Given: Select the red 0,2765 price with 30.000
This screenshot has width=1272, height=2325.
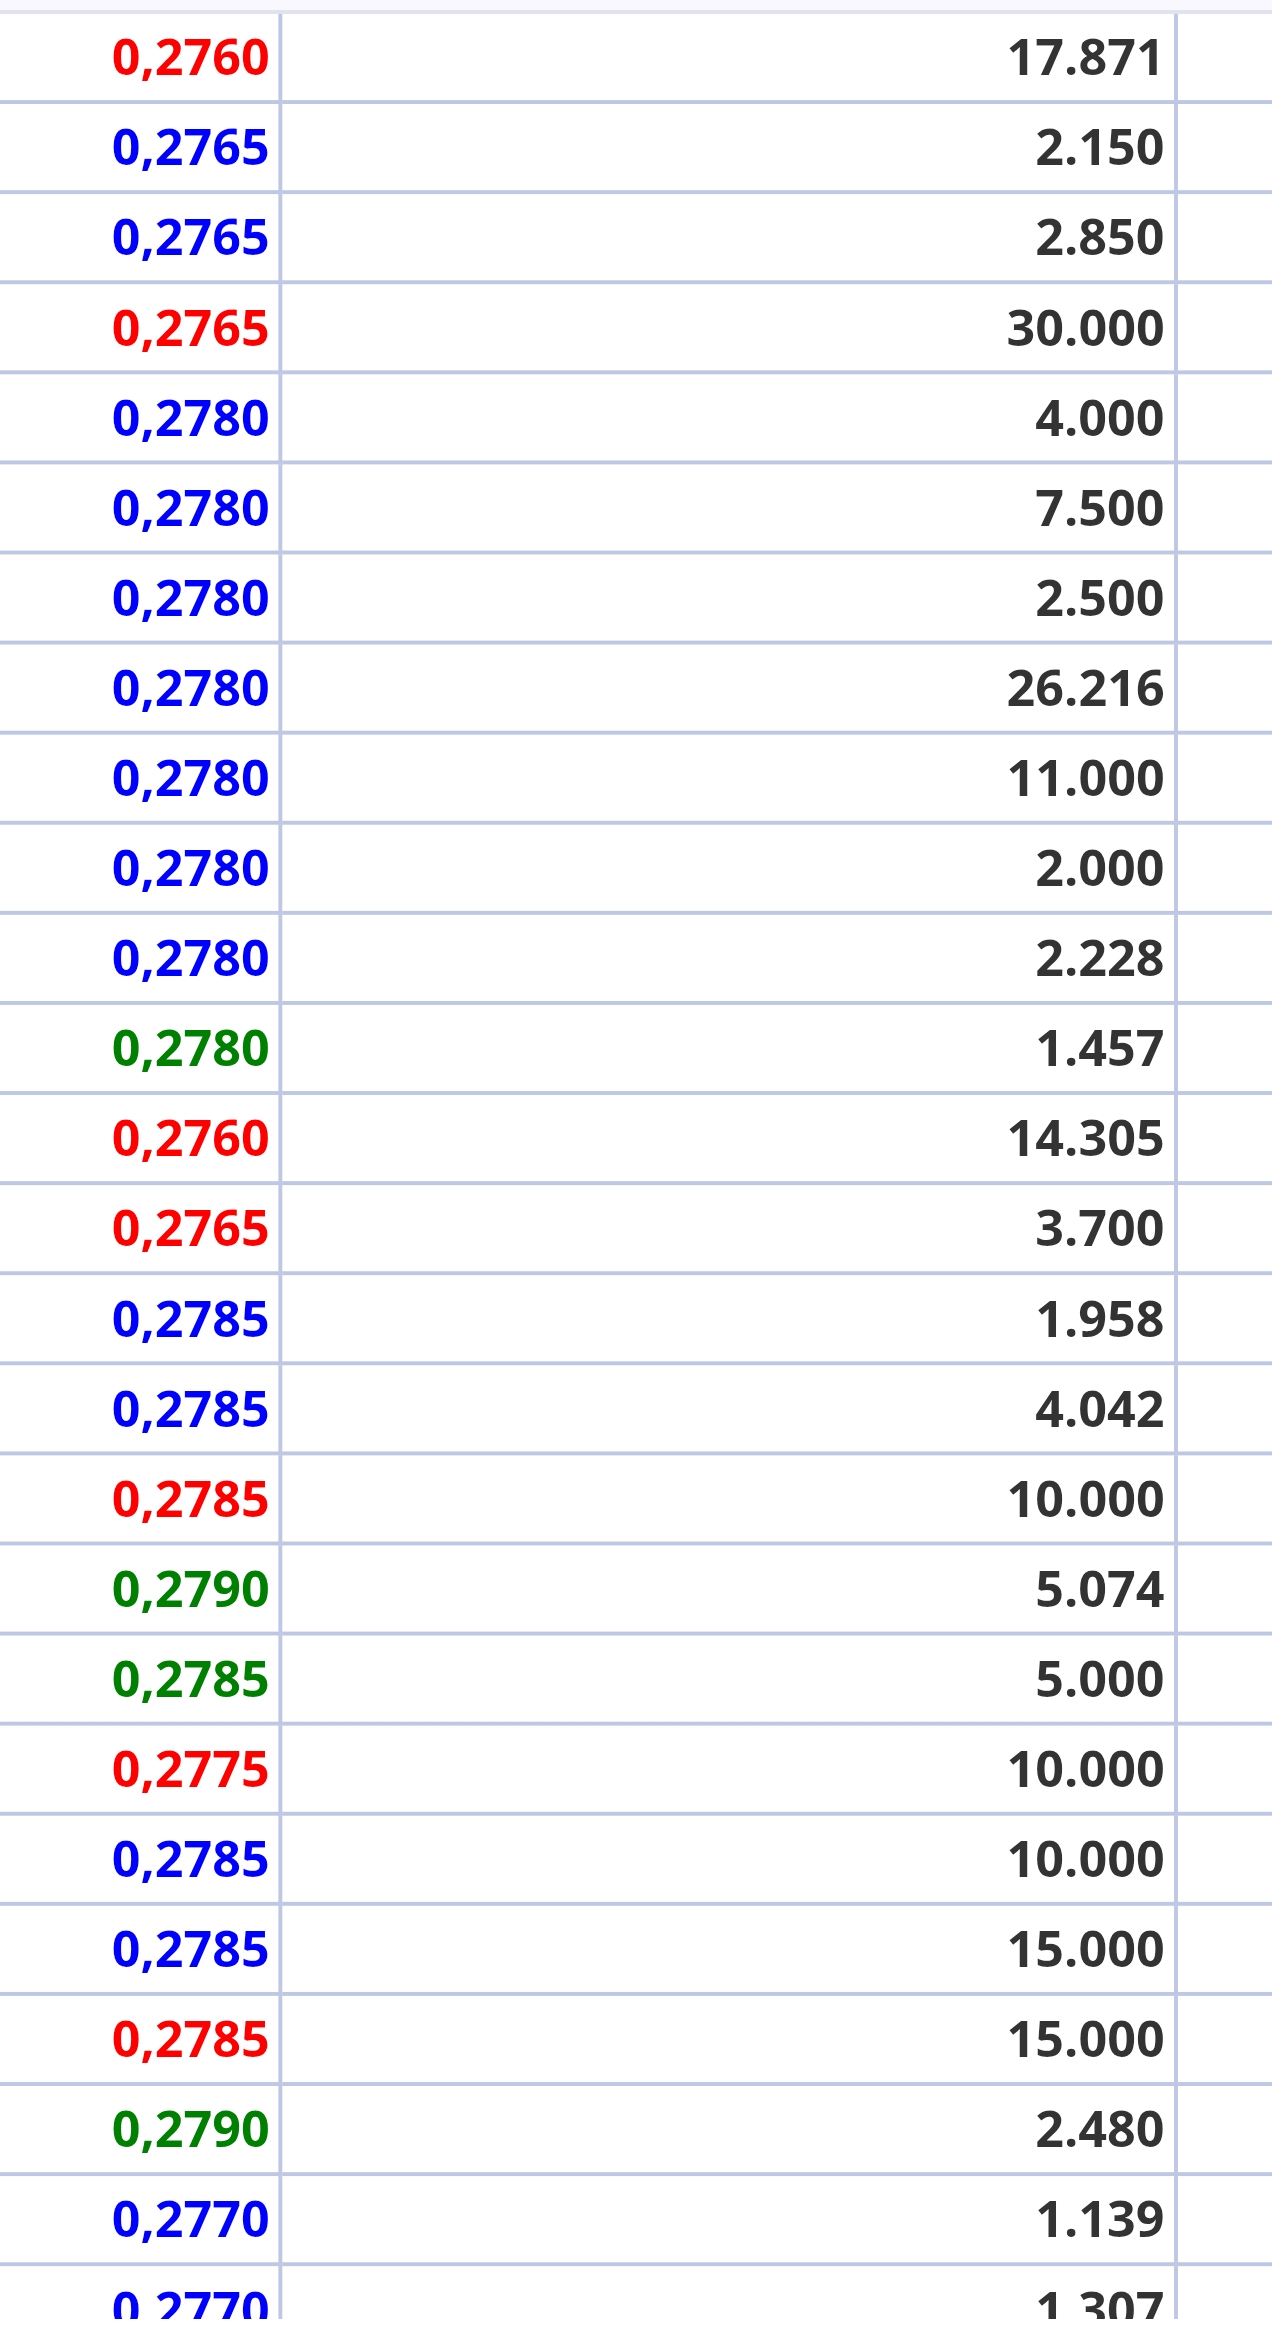Looking at the screenshot, I should coord(190,328).
